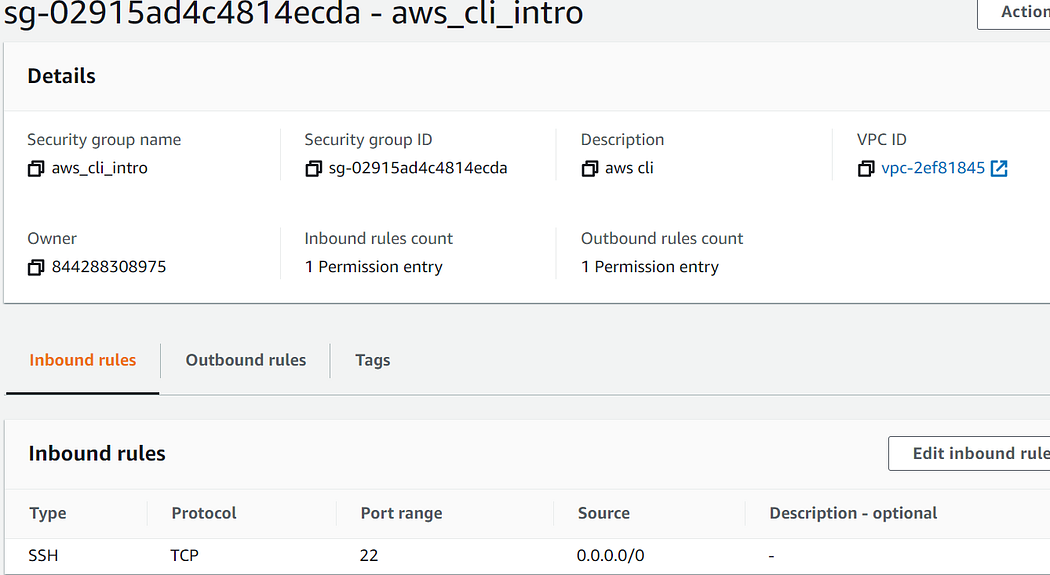1050x575 pixels.
Task: Copy the security group name aws_cli_intro
Action: pos(36,168)
